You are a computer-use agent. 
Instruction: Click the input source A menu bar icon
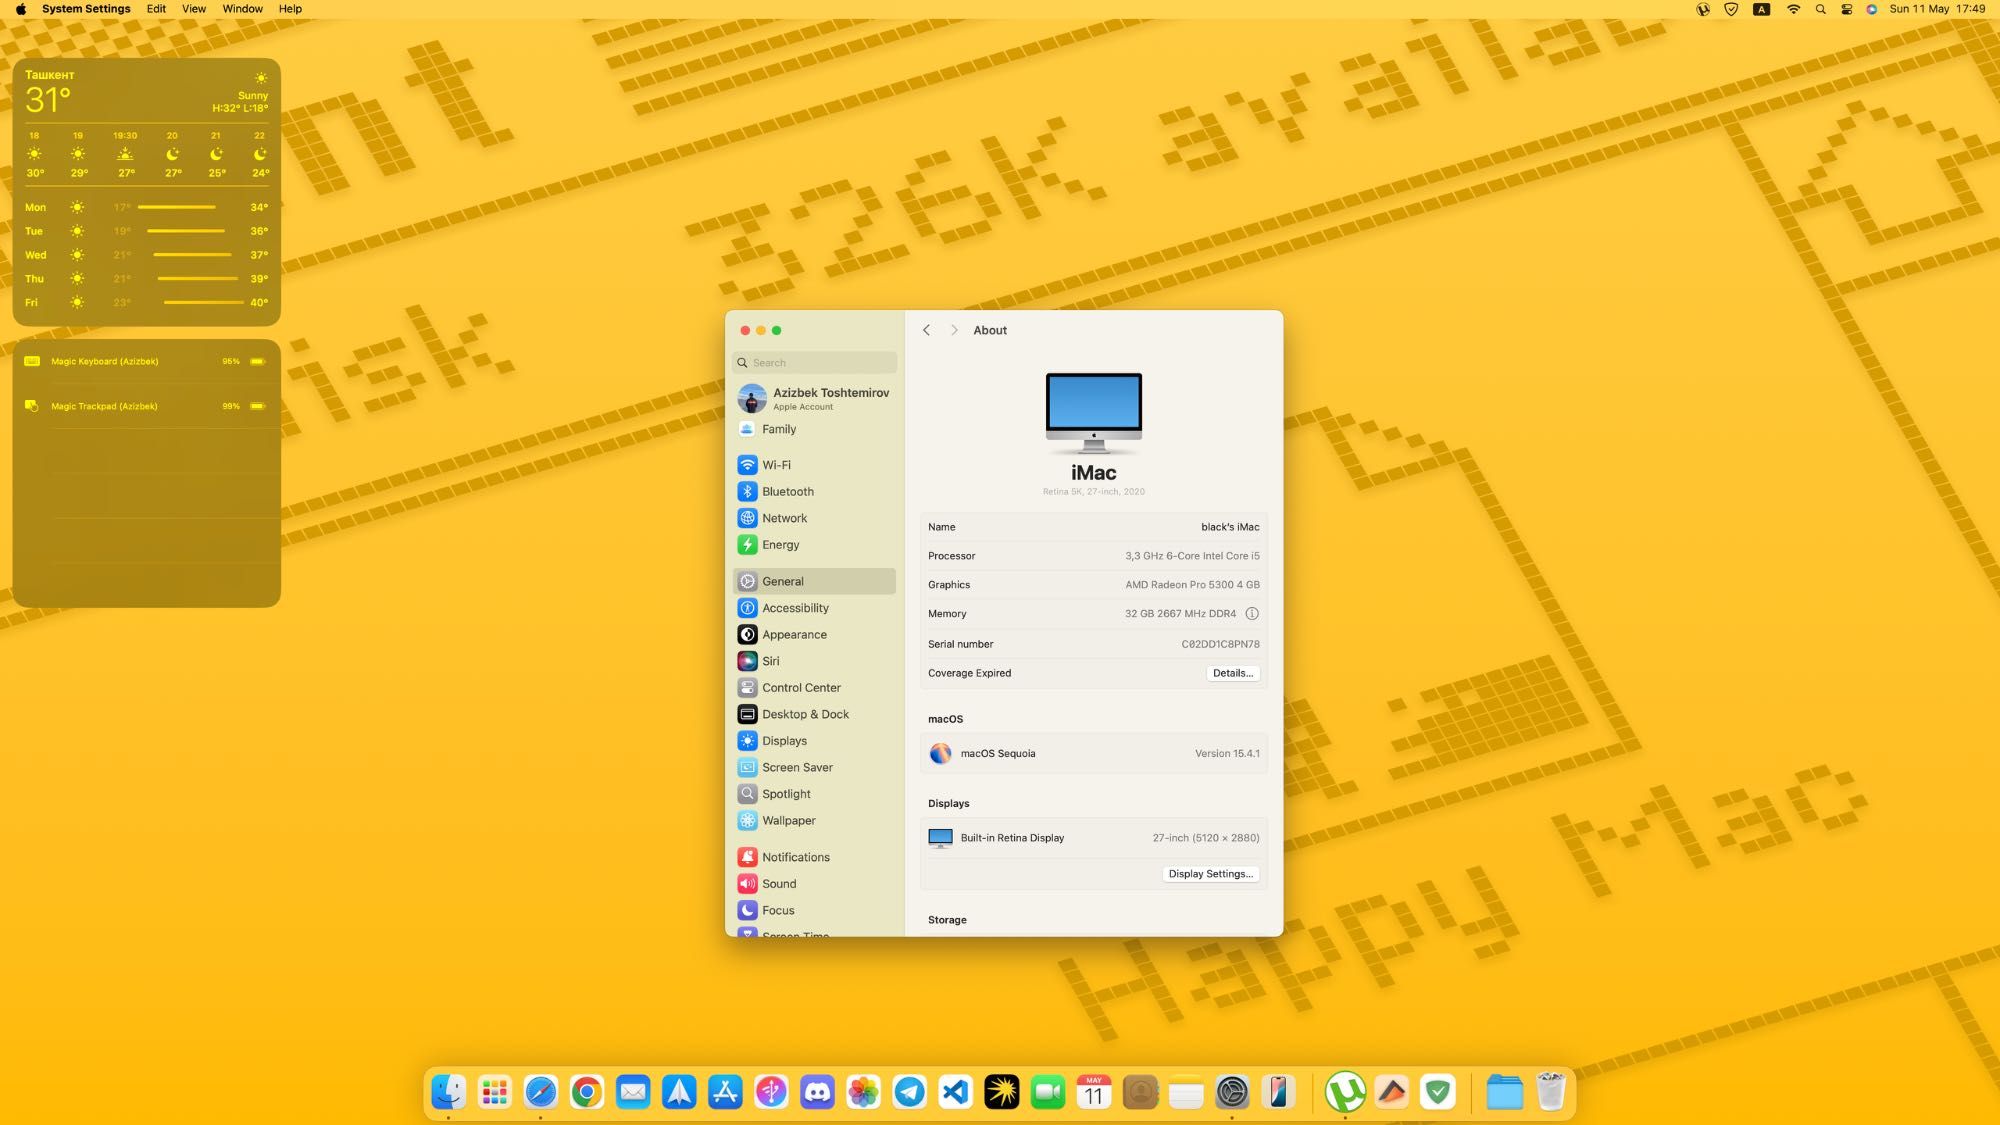(x=1762, y=9)
